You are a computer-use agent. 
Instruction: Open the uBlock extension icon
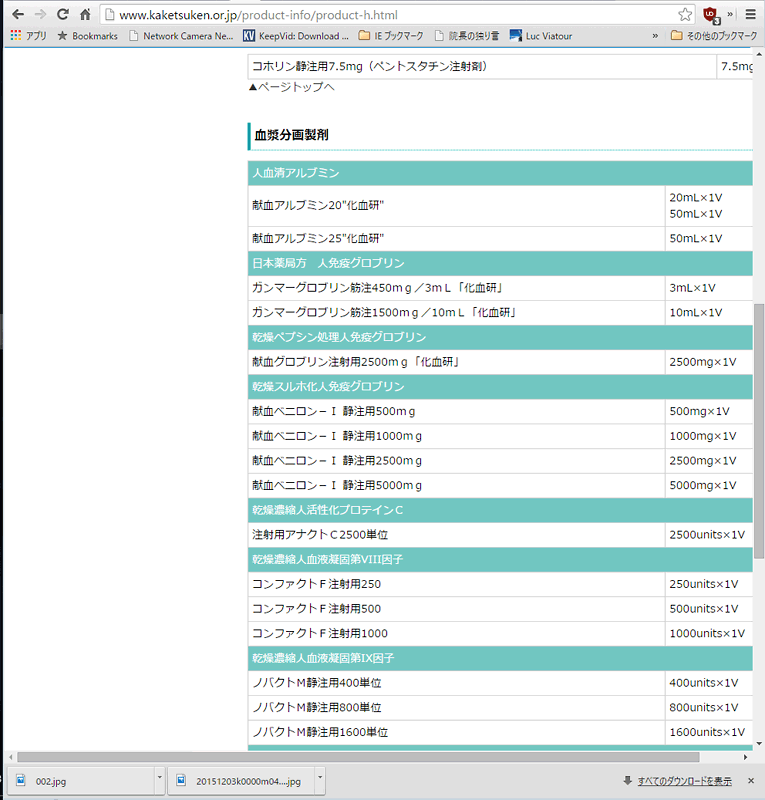click(711, 15)
